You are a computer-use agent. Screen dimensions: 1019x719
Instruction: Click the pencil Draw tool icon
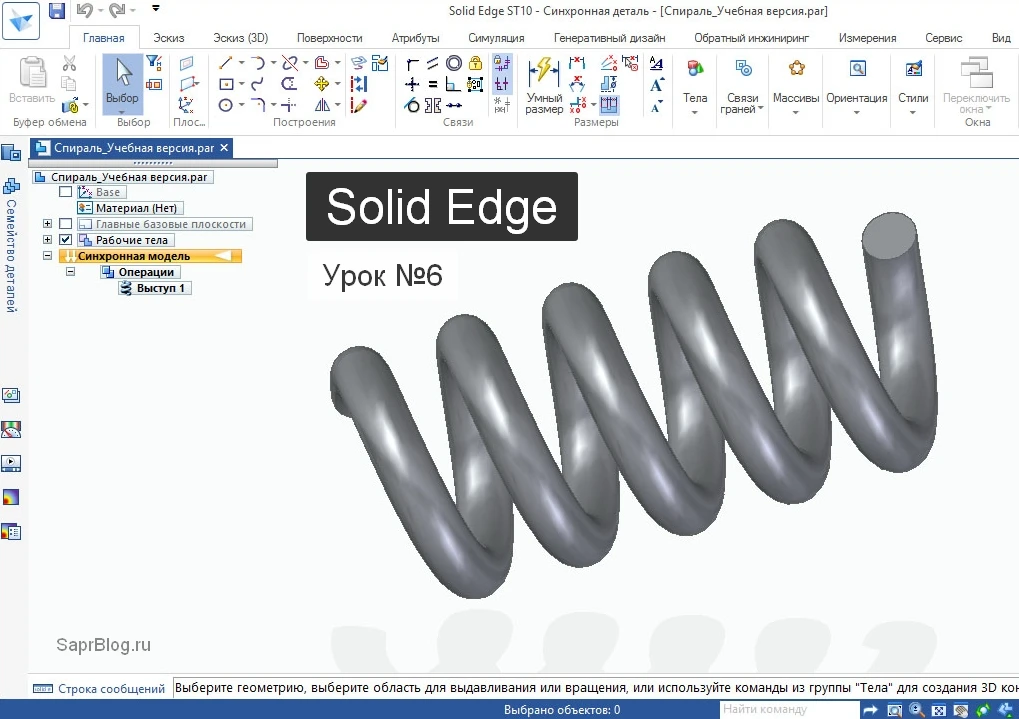tap(359, 105)
